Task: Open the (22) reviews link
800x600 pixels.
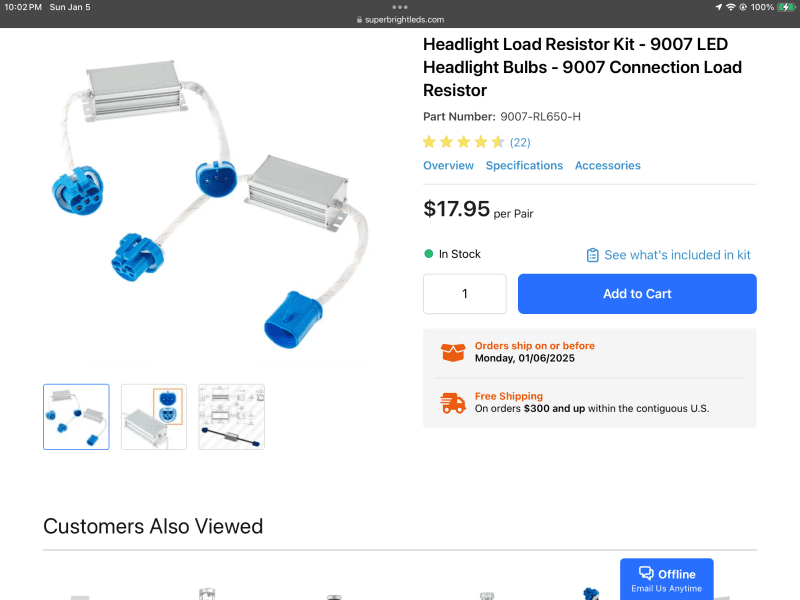Action: tap(520, 142)
